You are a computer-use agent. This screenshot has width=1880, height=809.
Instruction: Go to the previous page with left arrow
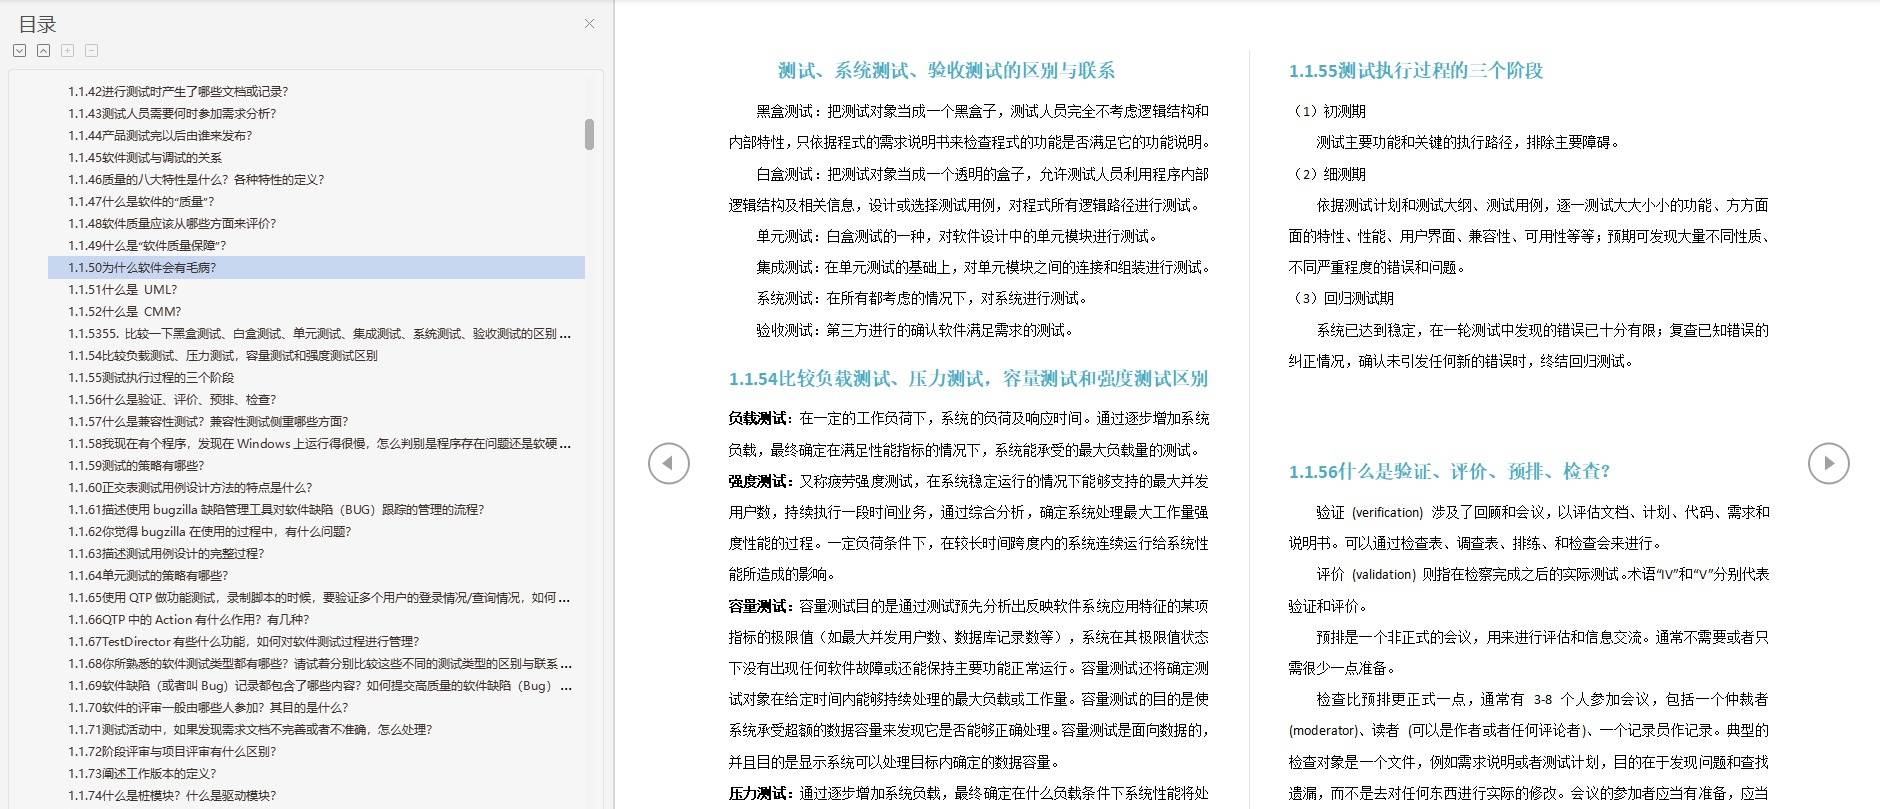pos(669,463)
